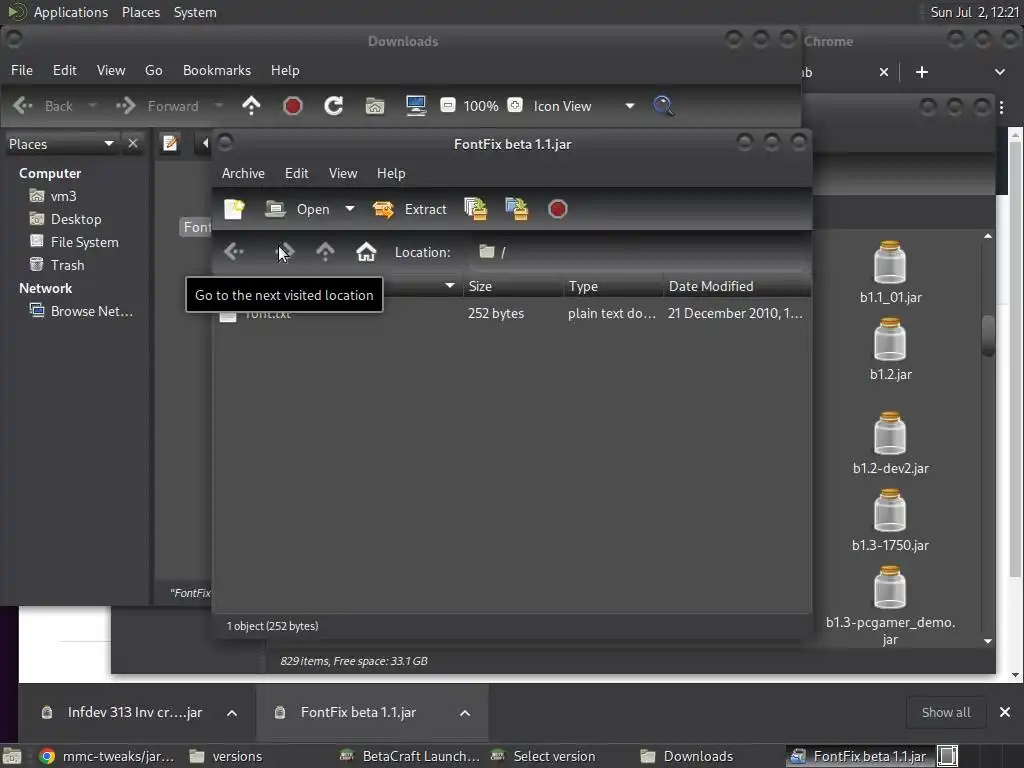1024x768 pixels.
Task: Expand the Open recent archives dropdown arrow
Action: click(x=350, y=209)
